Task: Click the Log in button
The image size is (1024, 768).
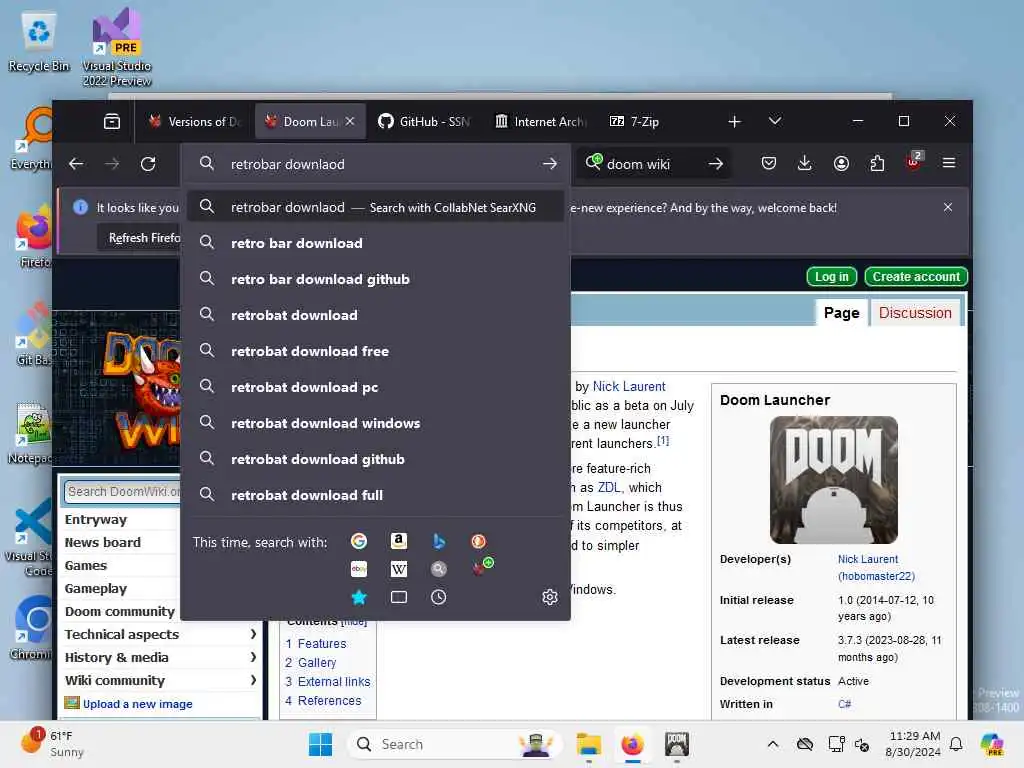Action: pos(831,276)
